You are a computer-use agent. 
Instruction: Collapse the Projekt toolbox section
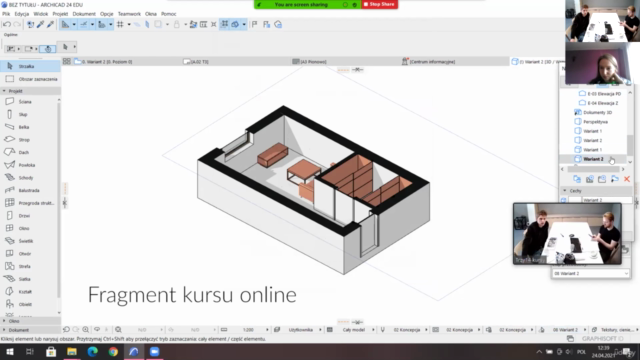pos(31,91)
